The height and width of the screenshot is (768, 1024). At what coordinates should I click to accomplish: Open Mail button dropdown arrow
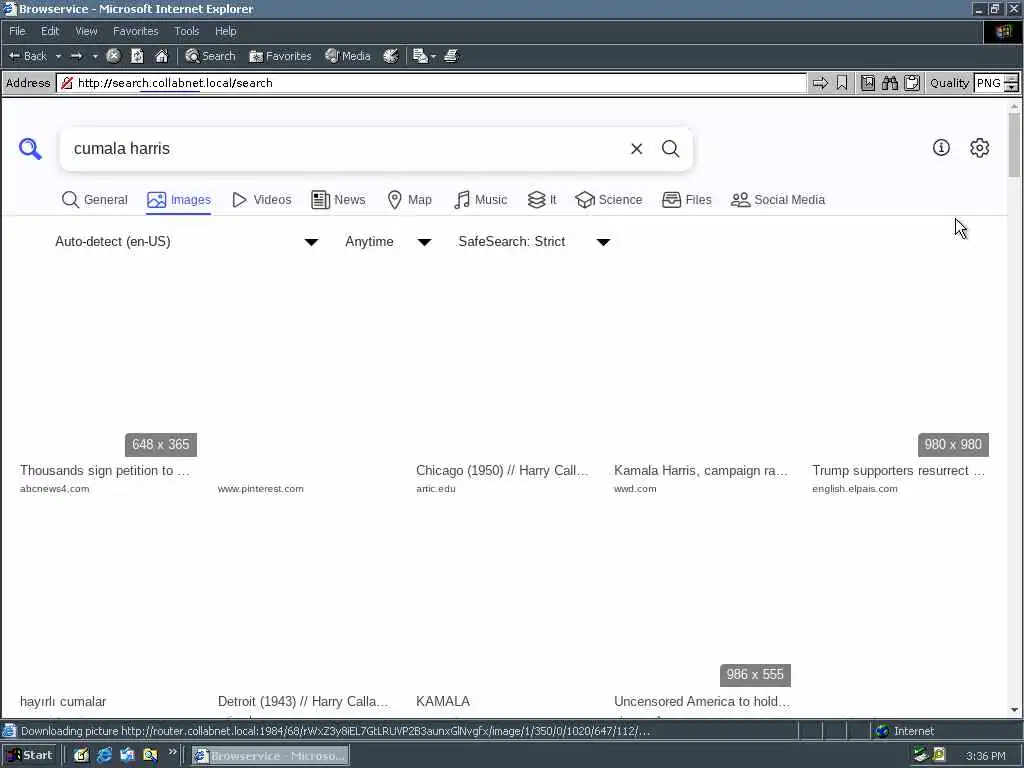pyautogui.click(x=433, y=57)
